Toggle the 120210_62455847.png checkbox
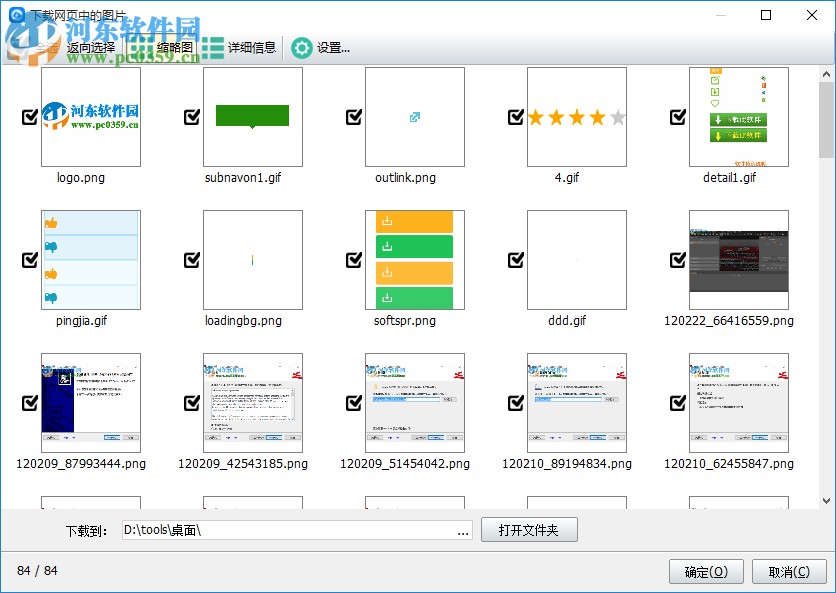This screenshot has height=593, width=836. [678, 403]
